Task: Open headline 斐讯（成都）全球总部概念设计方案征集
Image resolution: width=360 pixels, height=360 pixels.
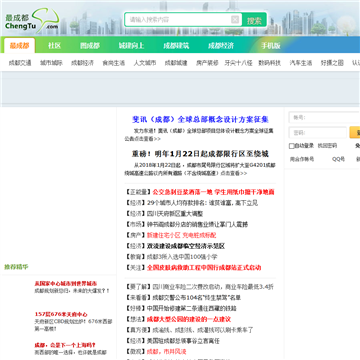Action: tap(200, 119)
